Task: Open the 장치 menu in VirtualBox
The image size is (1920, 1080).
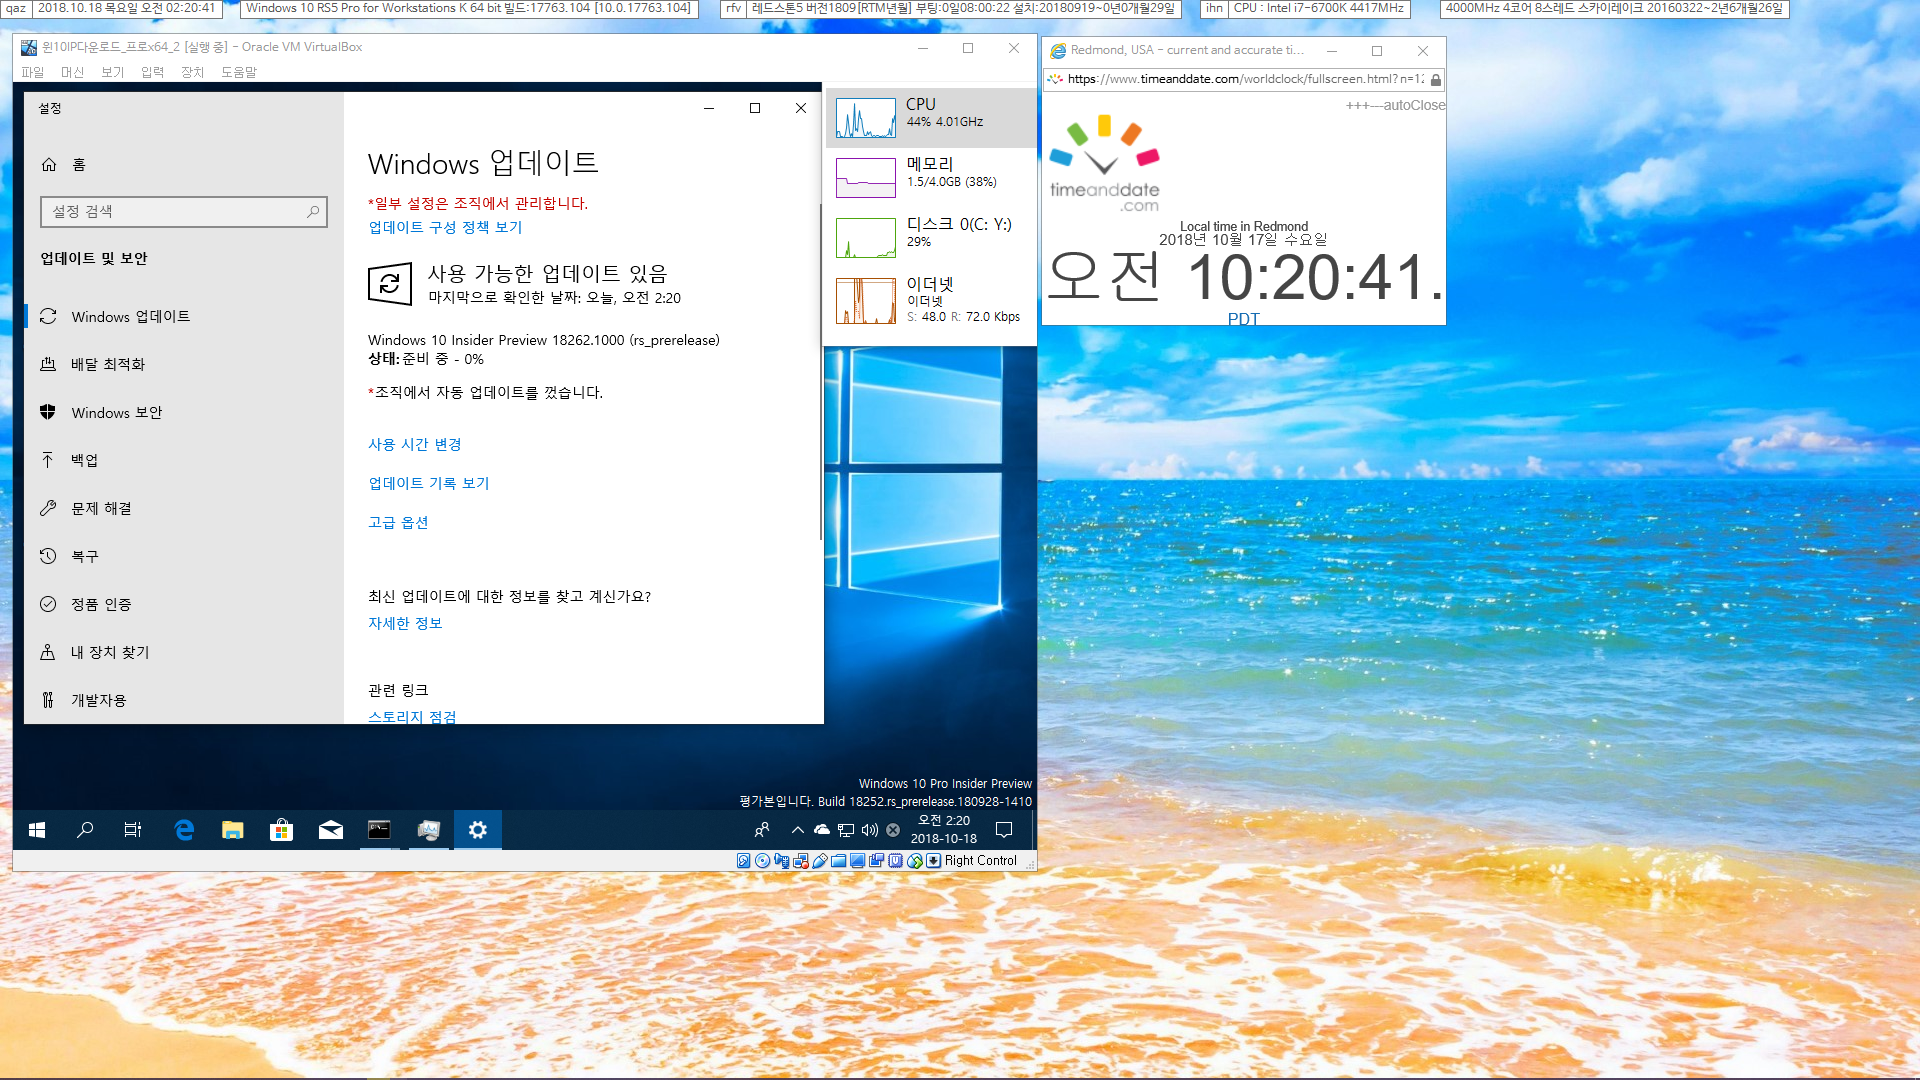Action: pos(192,72)
